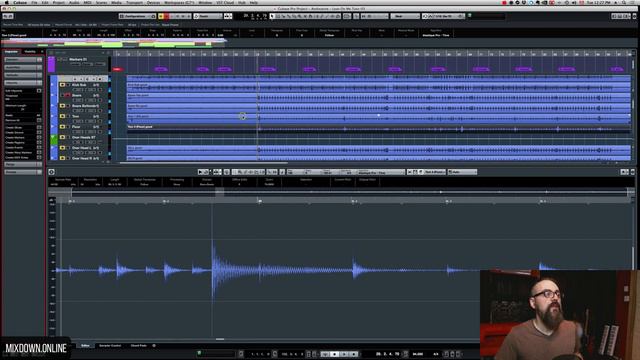Unmute the Snare Bottom track
The image size is (640, 360).
[x=62, y=106]
